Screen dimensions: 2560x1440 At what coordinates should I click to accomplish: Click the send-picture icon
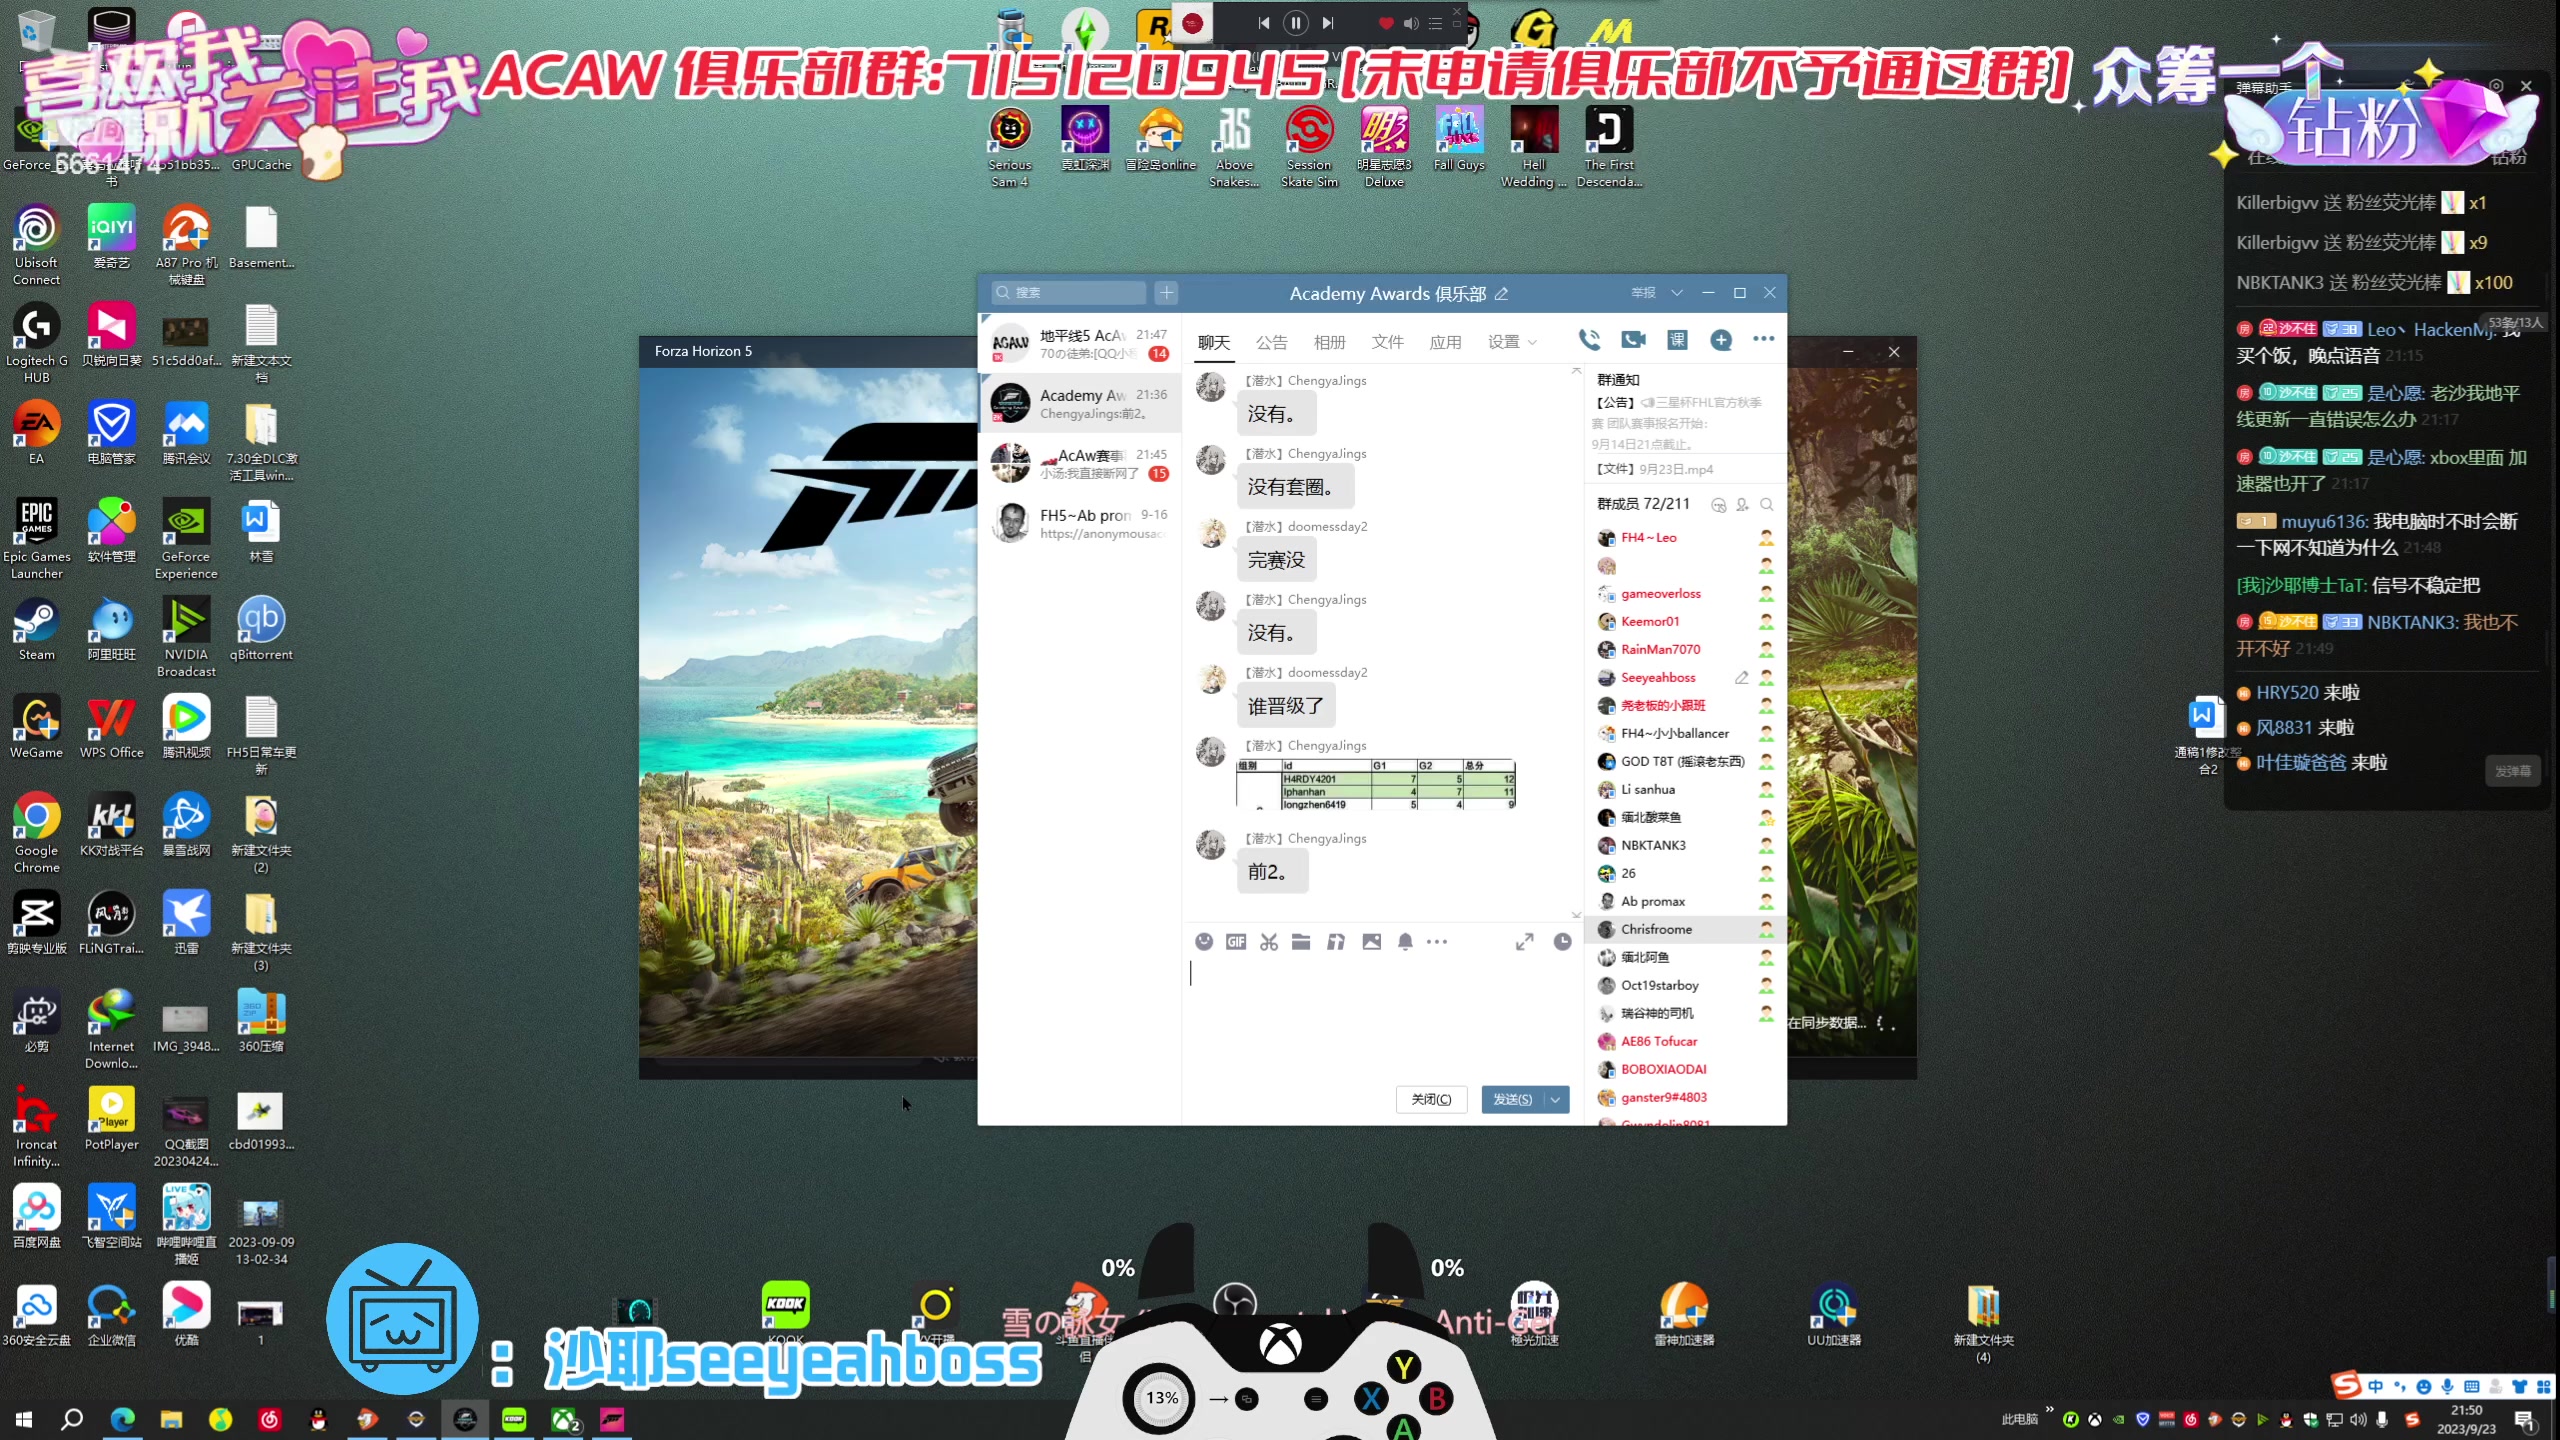click(1372, 942)
